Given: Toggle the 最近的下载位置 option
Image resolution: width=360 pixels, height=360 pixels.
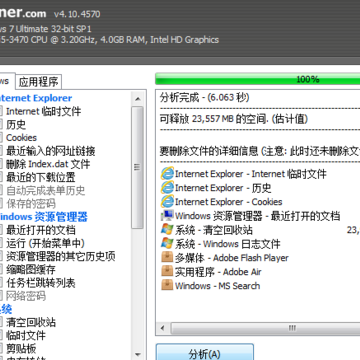Looking at the screenshot, I should [1, 177].
